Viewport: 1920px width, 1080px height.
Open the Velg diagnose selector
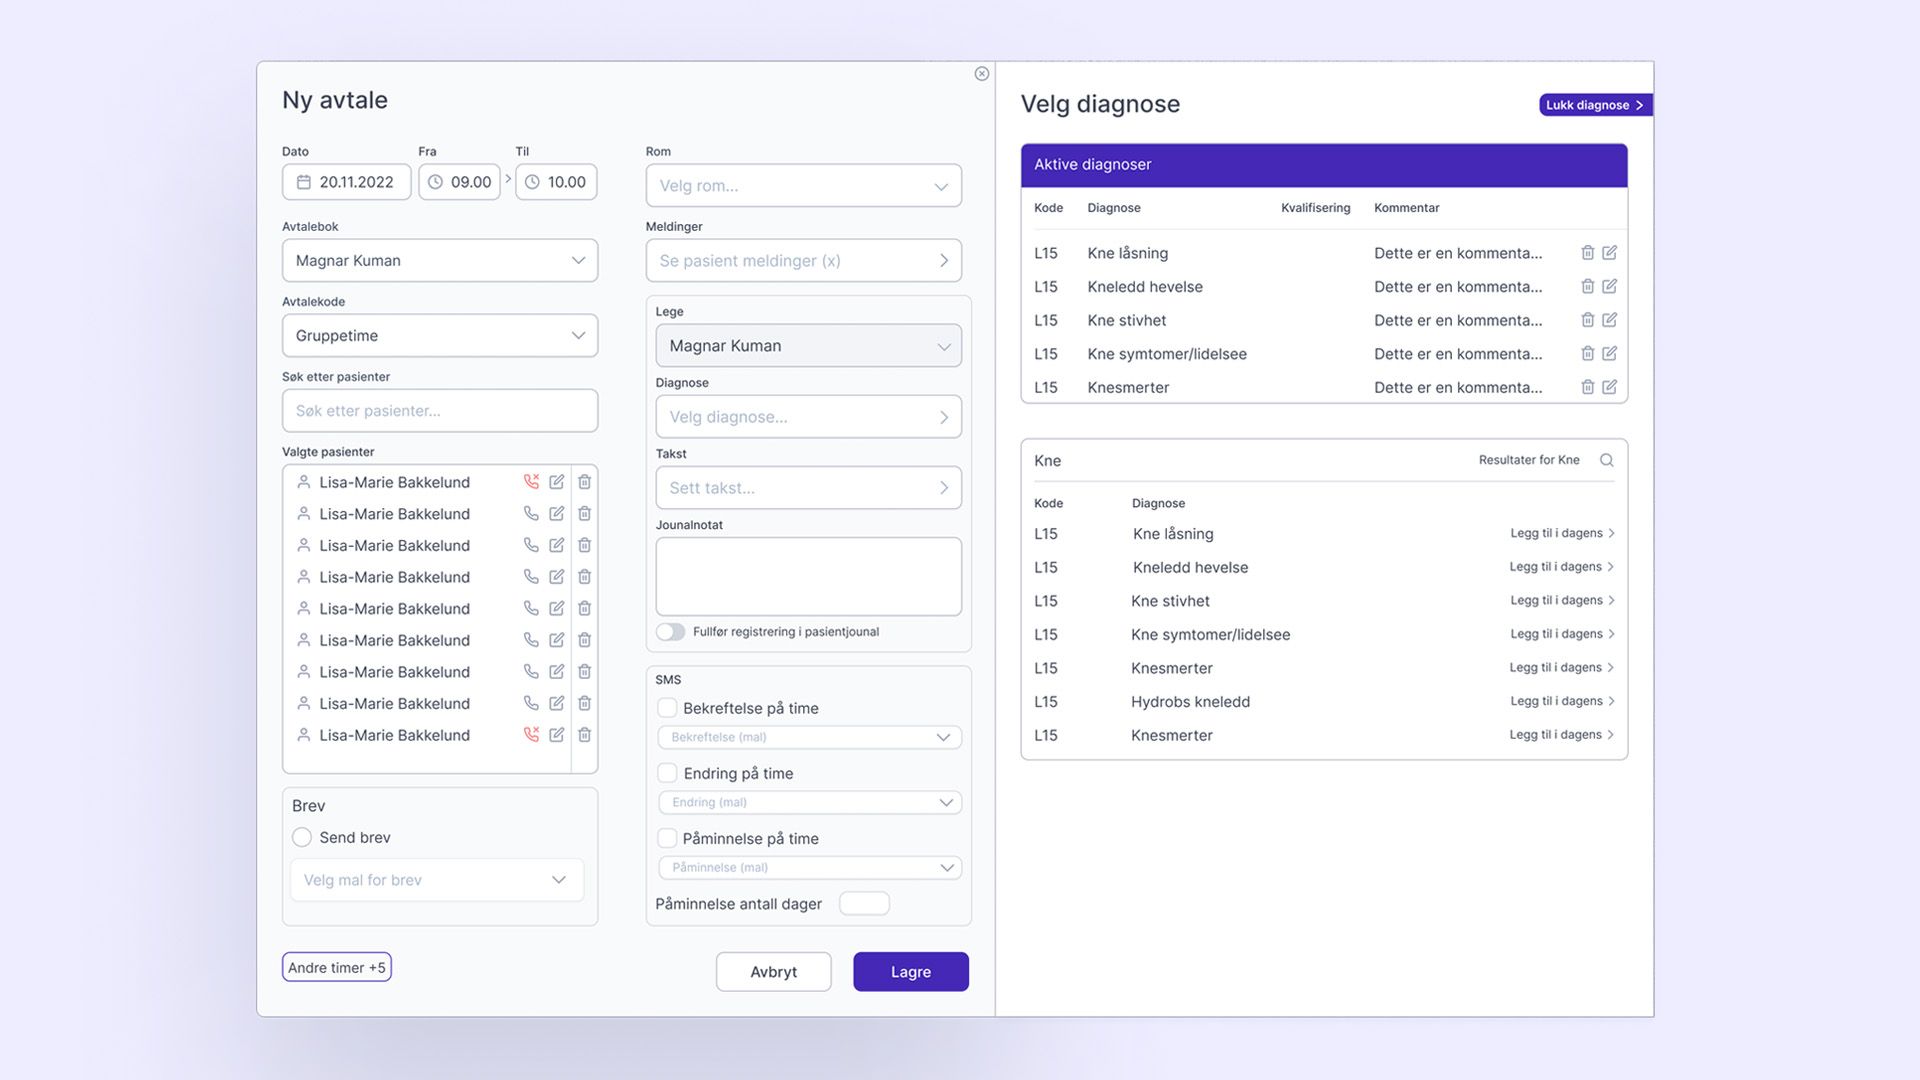pos(808,417)
